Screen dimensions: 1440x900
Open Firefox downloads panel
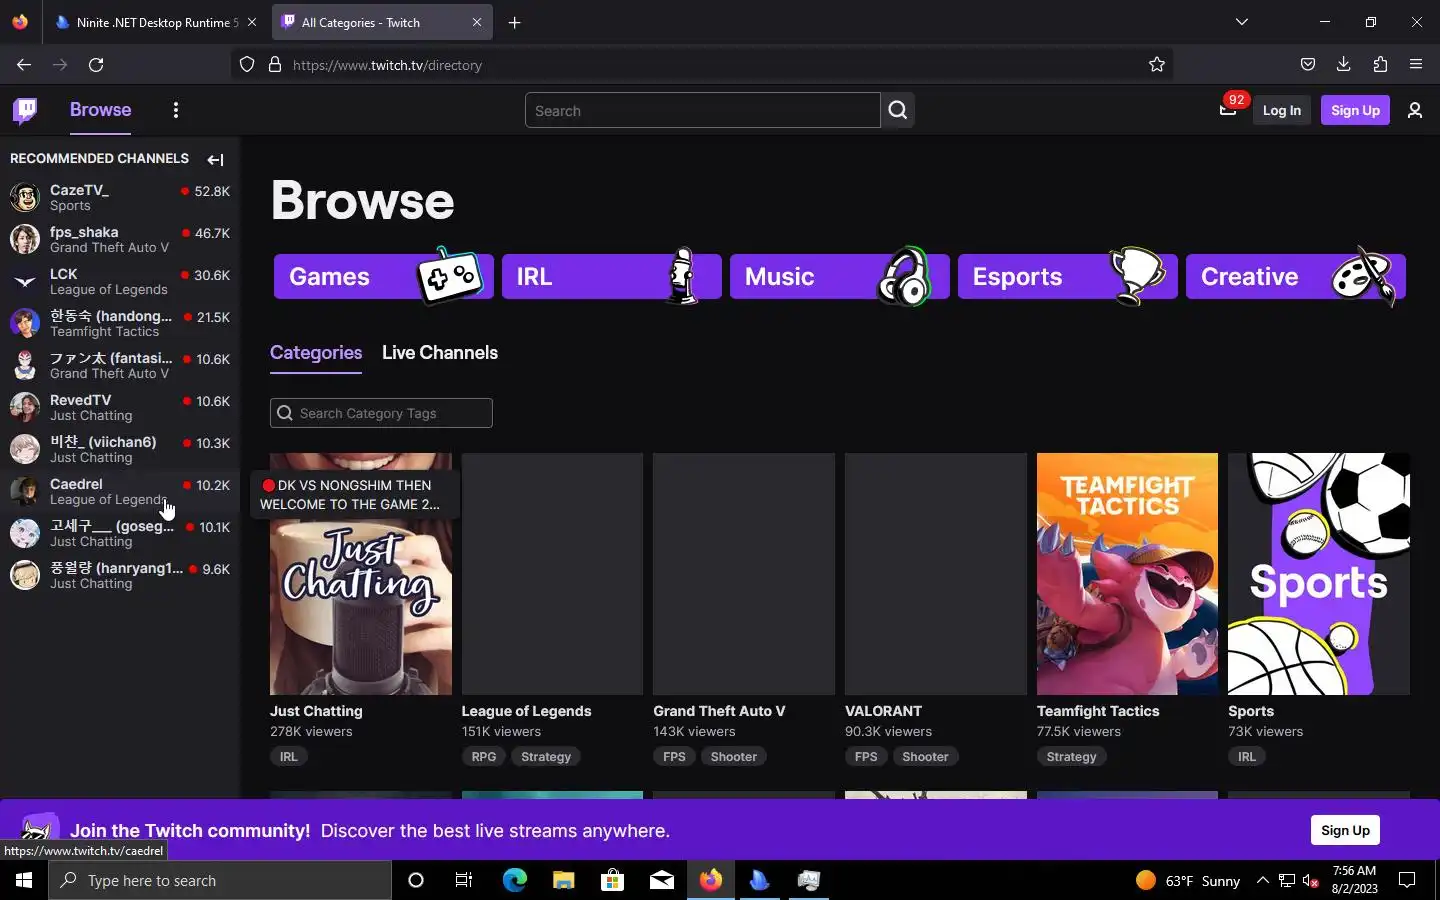(x=1343, y=65)
